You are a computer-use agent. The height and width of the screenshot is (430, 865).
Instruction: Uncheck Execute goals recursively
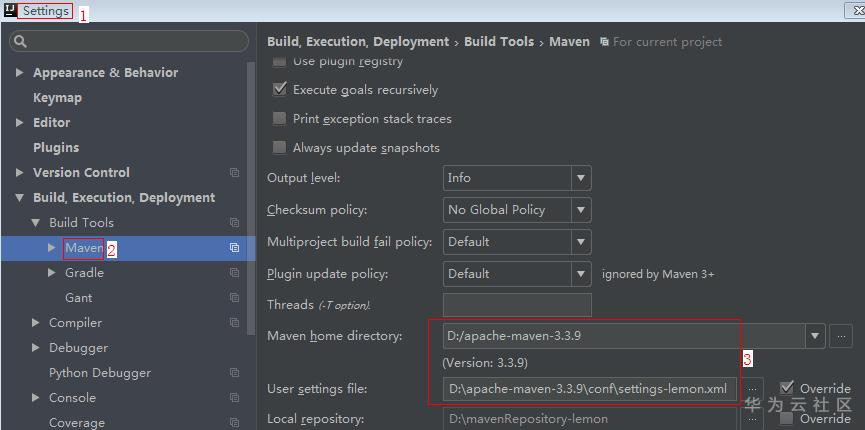280,90
